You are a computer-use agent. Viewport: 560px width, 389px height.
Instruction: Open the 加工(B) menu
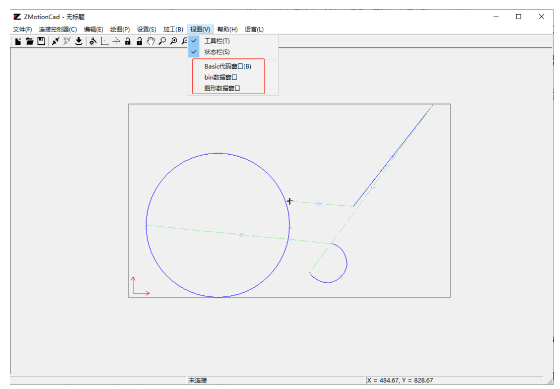coord(173,29)
